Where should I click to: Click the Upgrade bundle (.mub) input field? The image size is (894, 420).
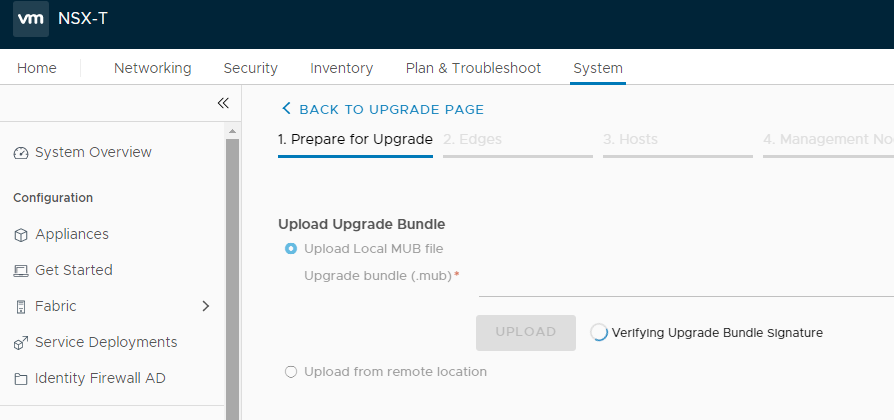[x=686, y=283]
